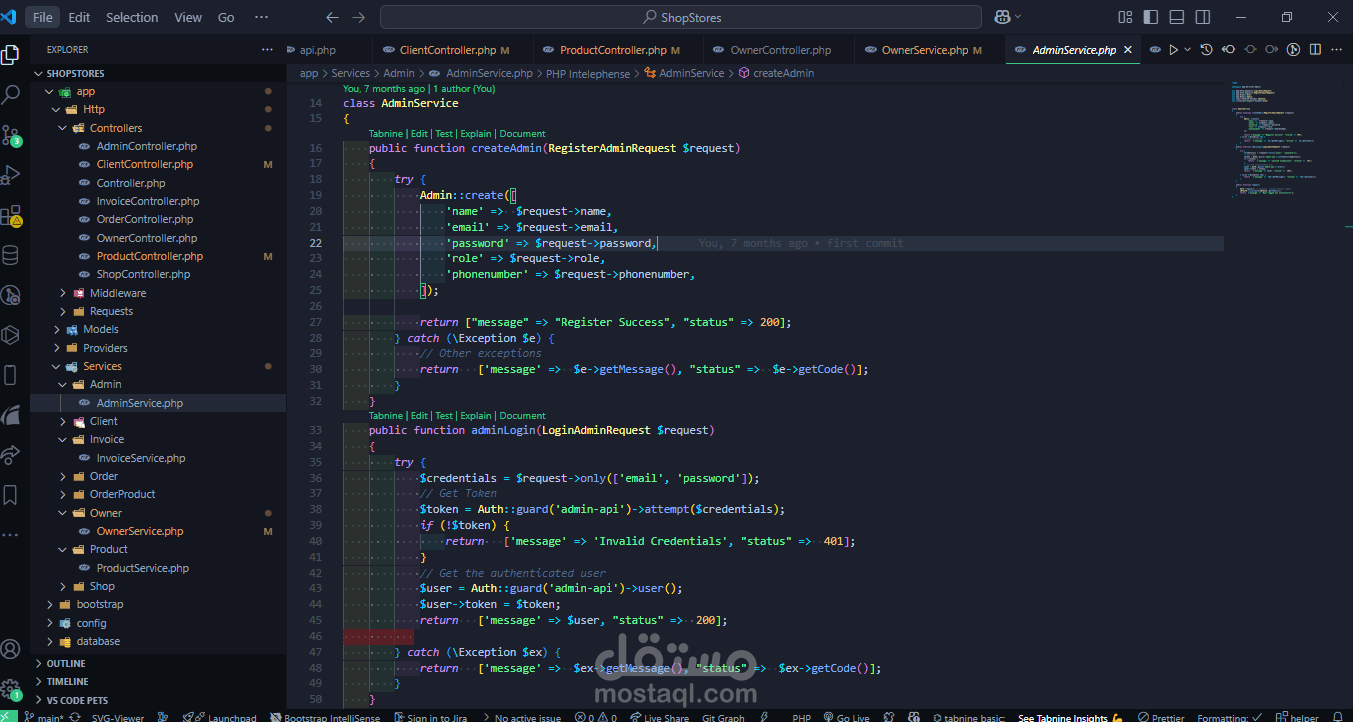Click the notifications bell in status bar

click(1339, 717)
